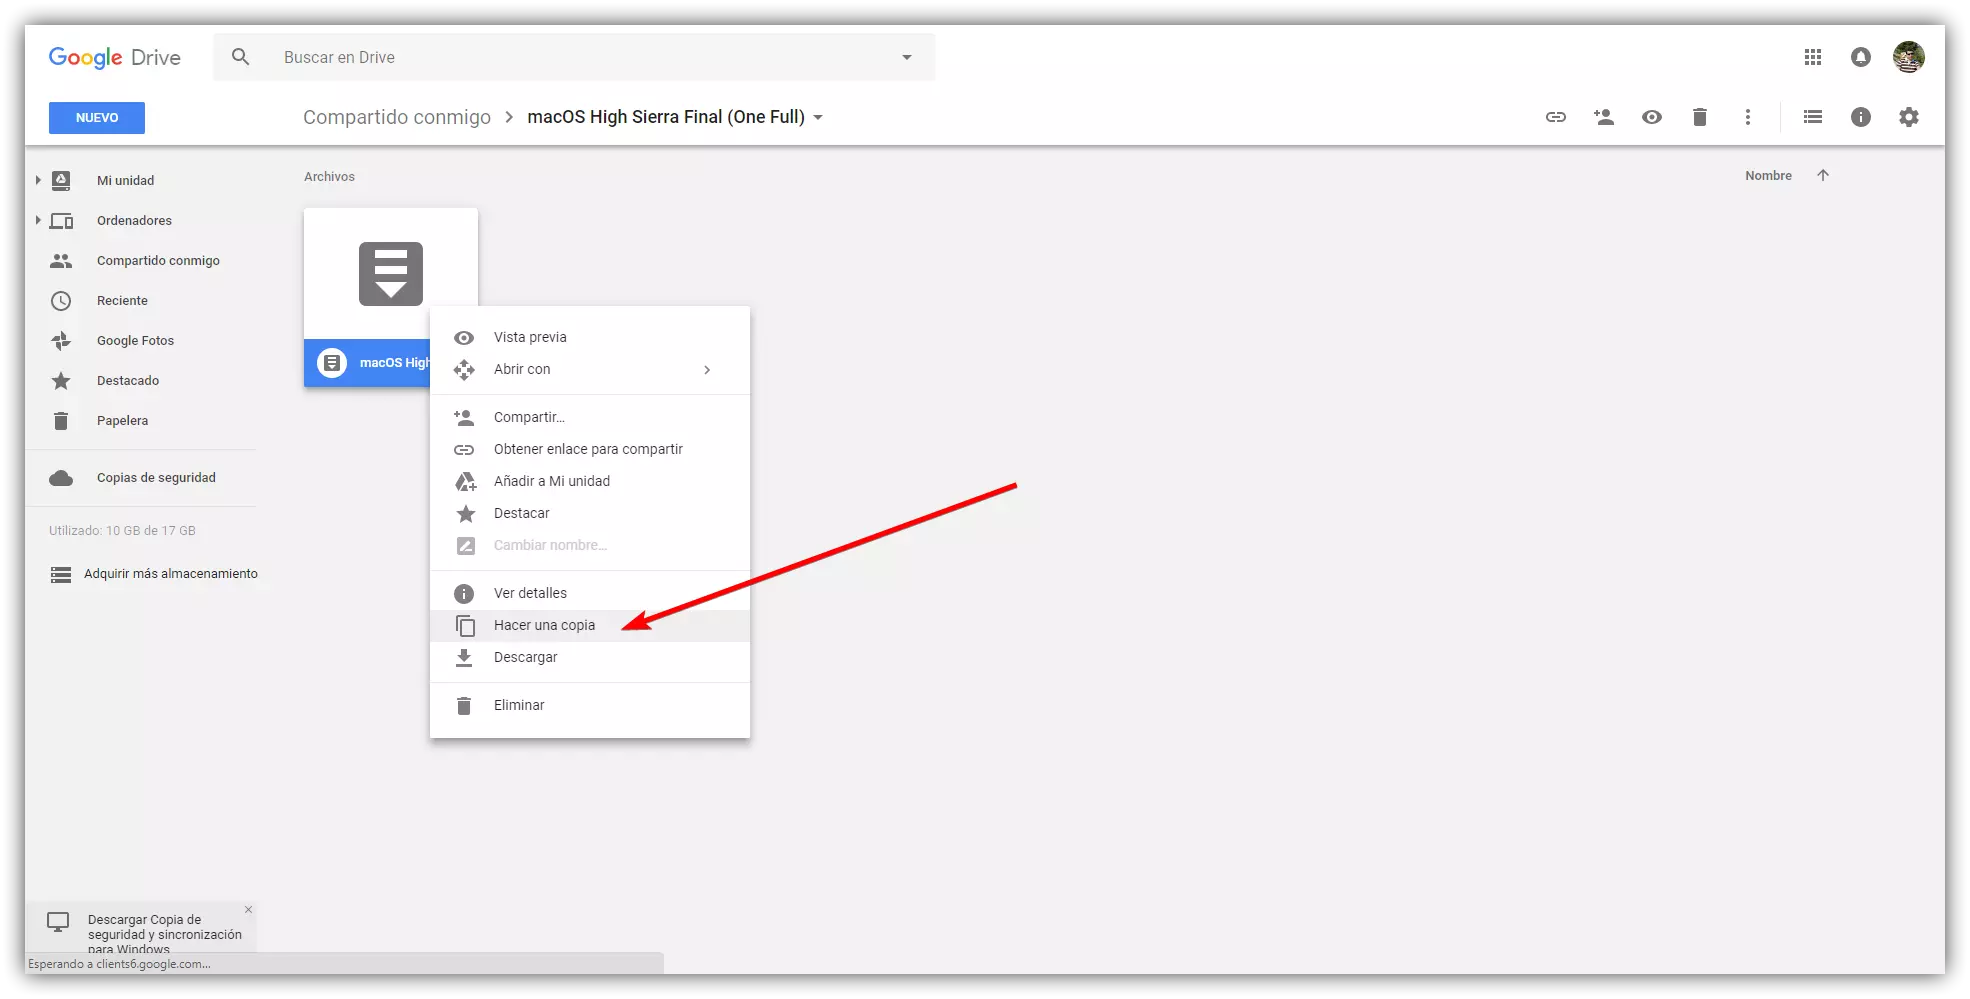Open the Google apps grid

coord(1813,57)
